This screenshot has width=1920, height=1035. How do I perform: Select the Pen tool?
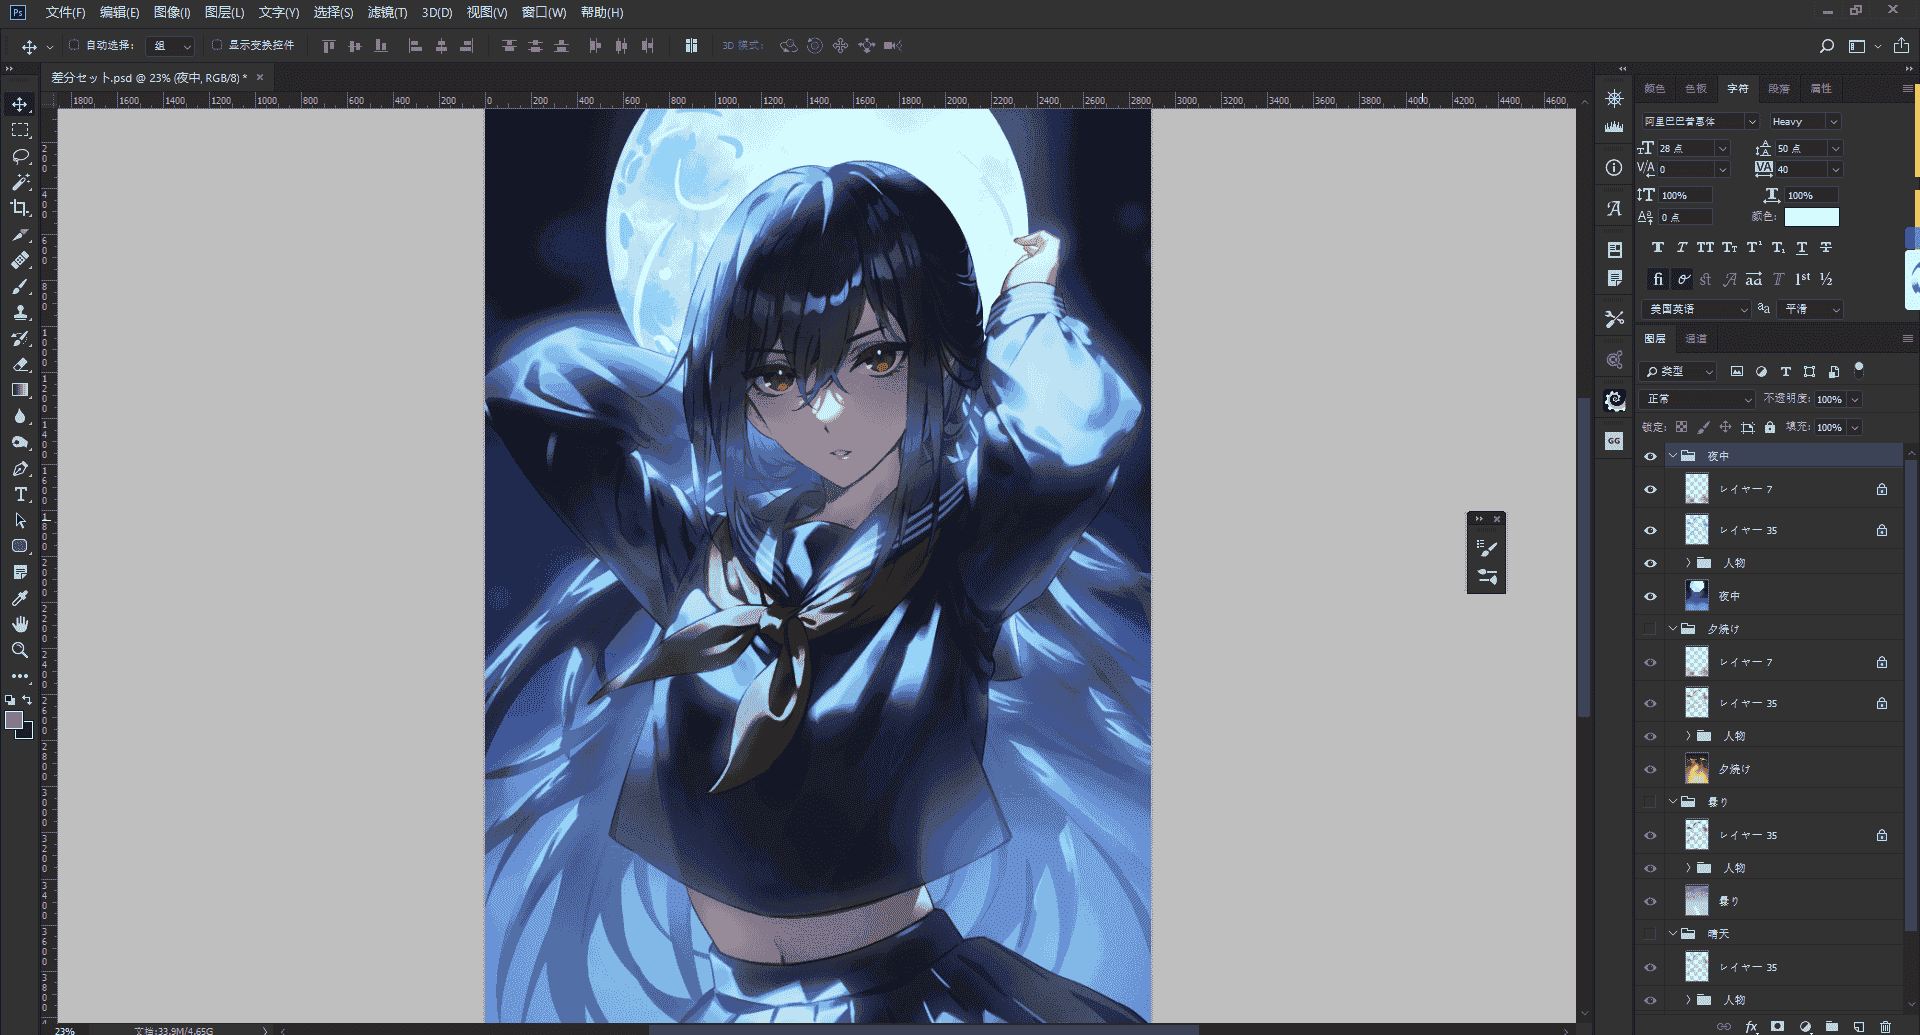pyautogui.click(x=20, y=468)
